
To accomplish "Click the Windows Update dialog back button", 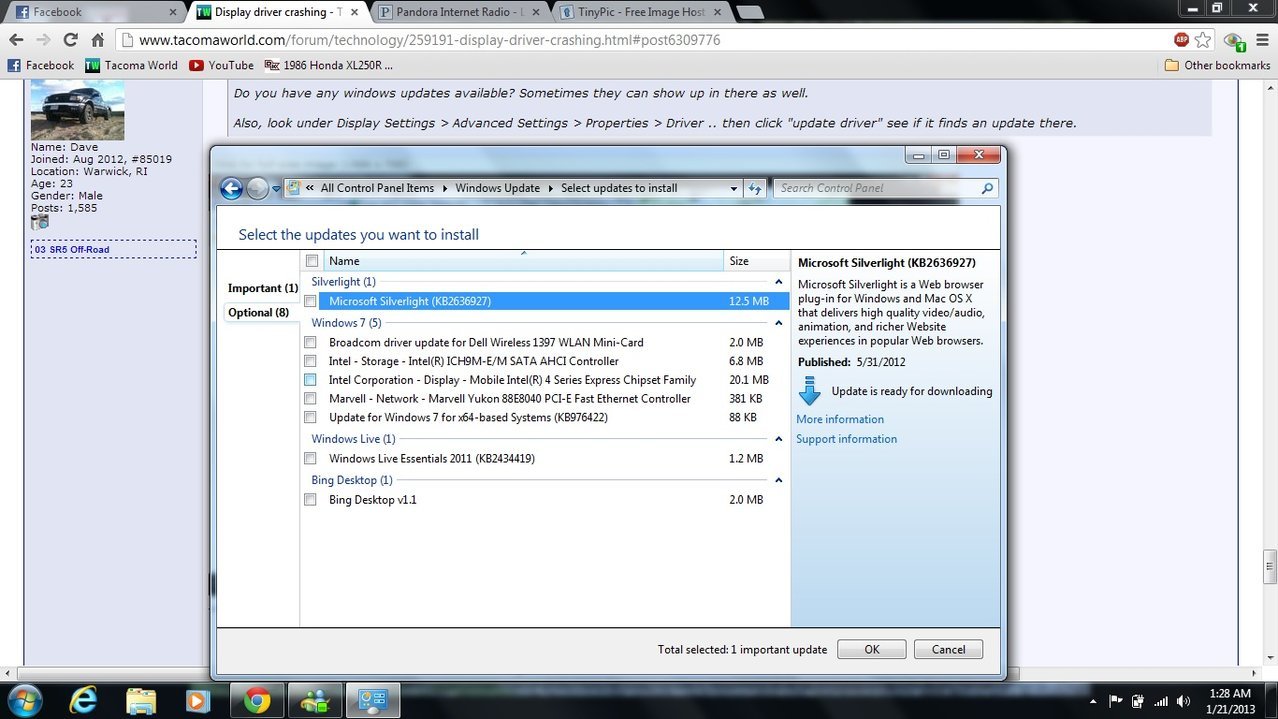I will pos(232,188).
